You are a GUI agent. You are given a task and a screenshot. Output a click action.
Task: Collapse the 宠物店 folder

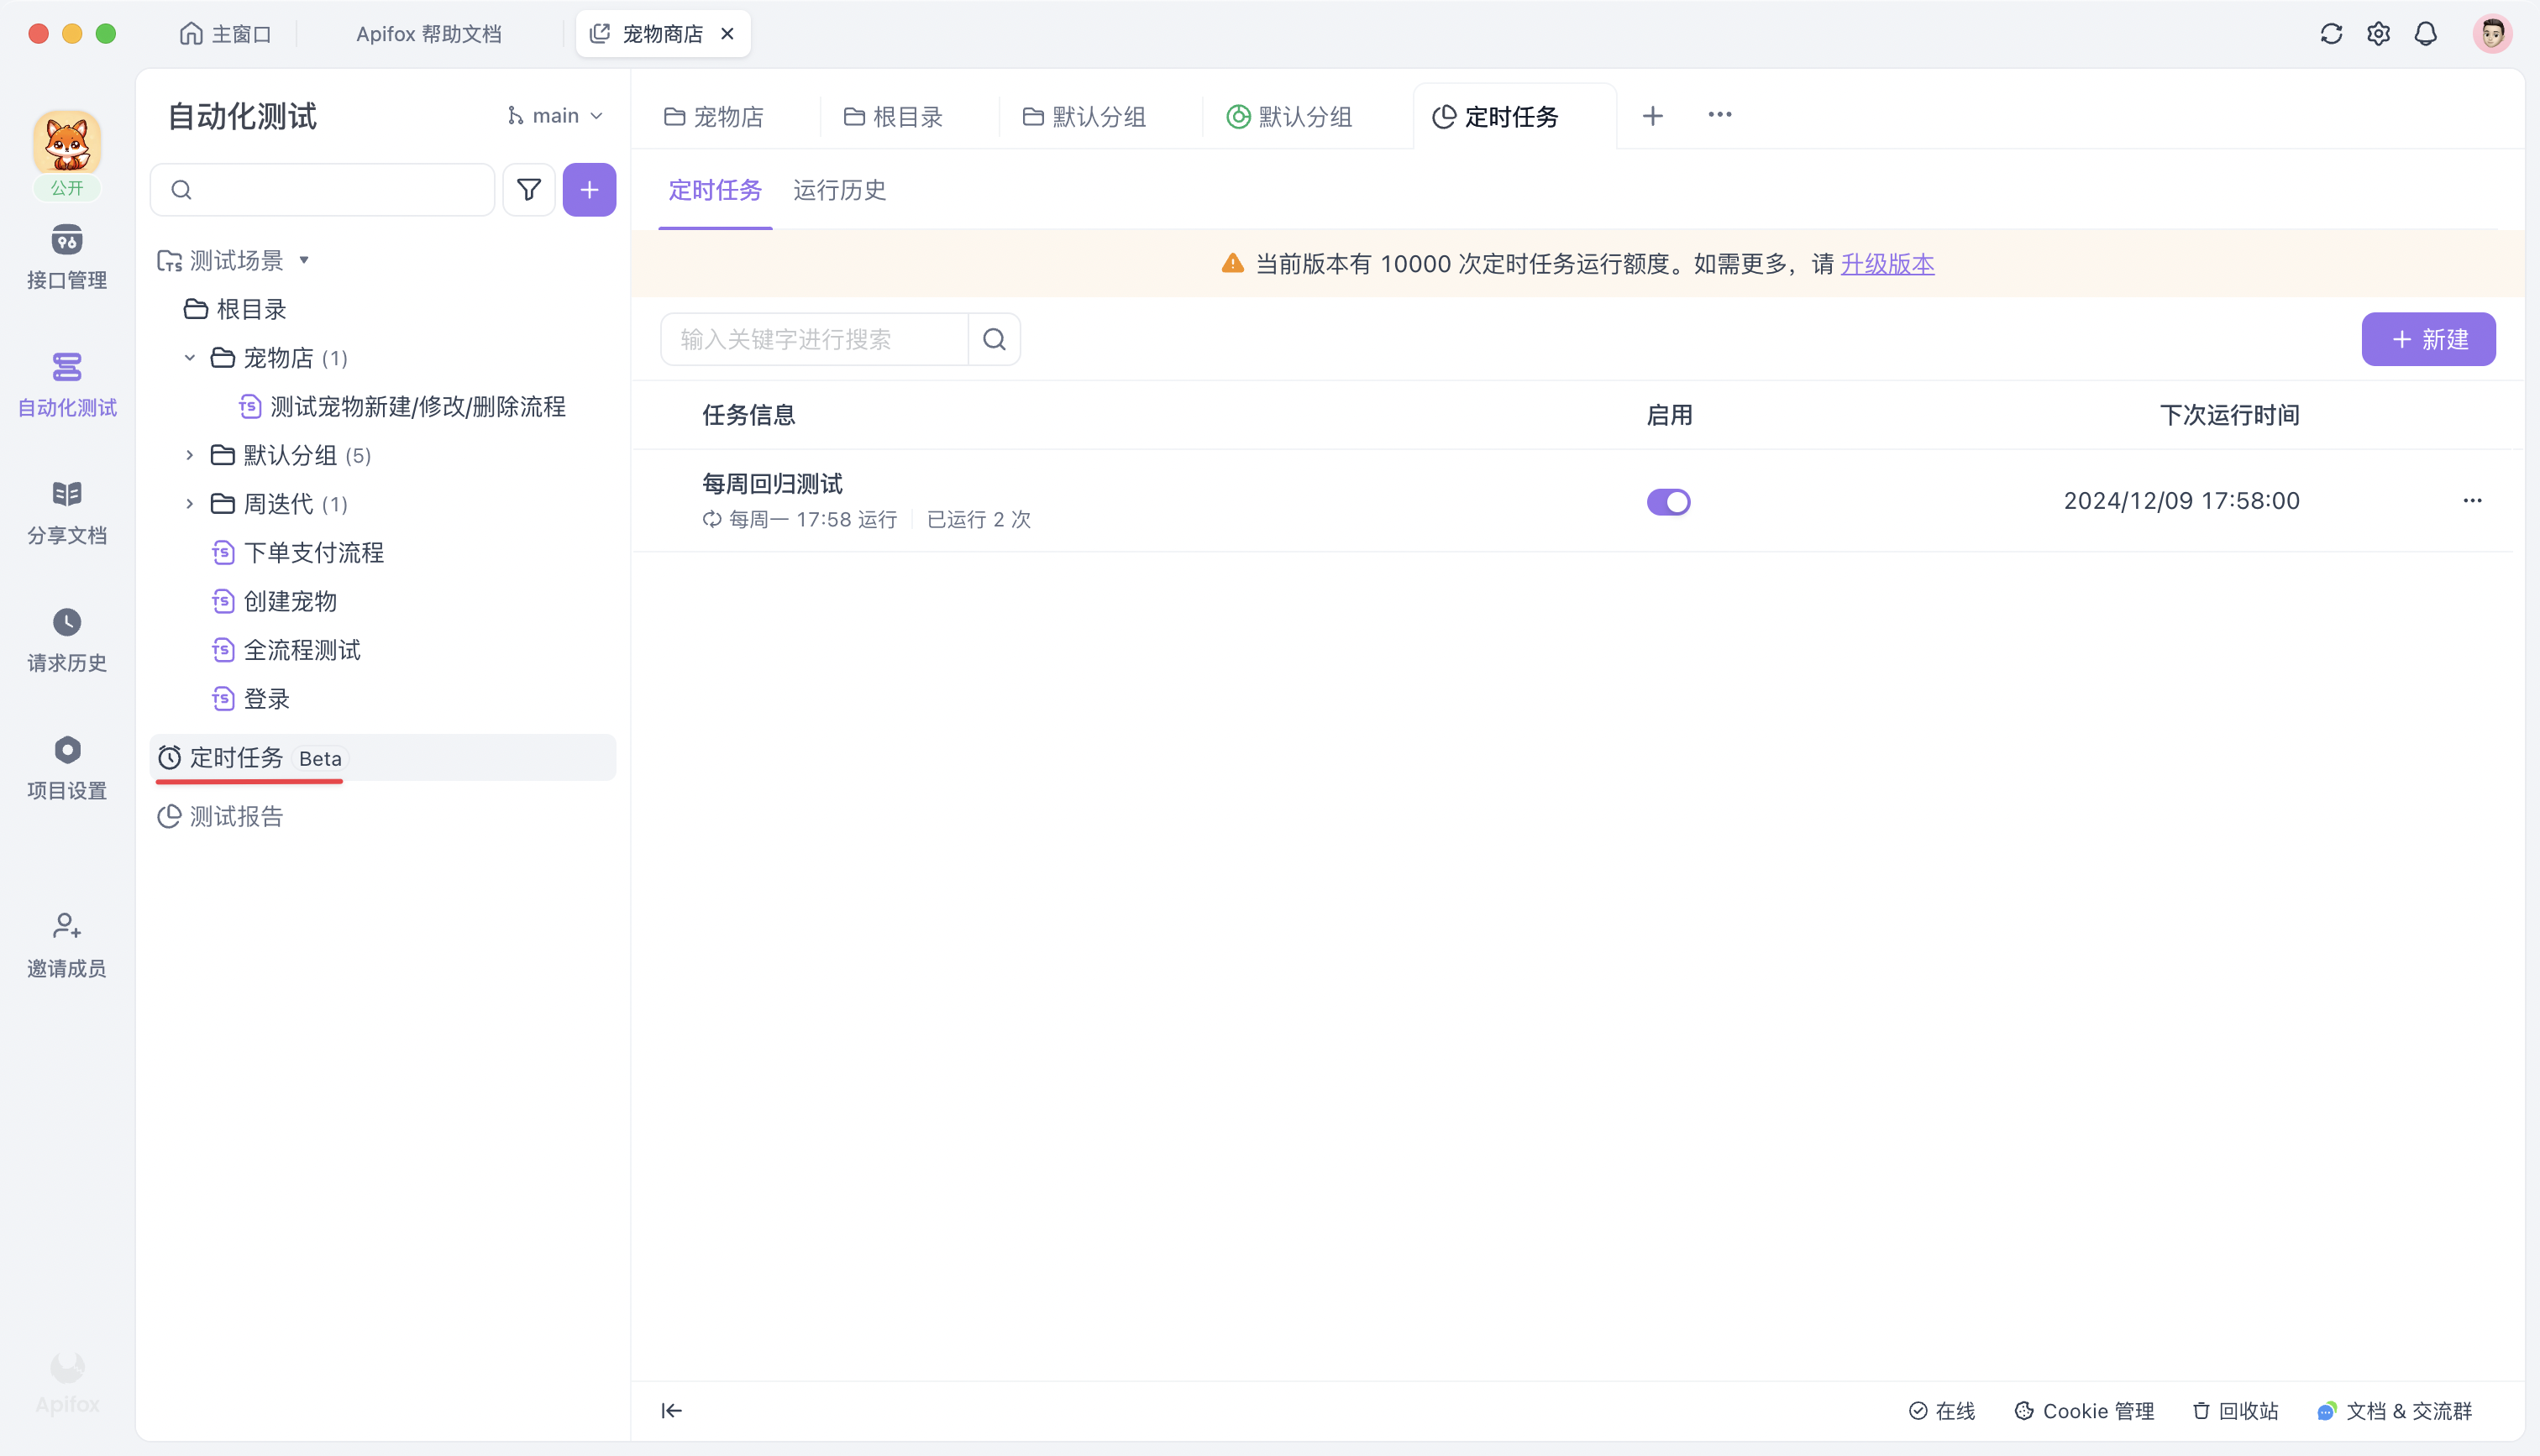[x=189, y=358]
